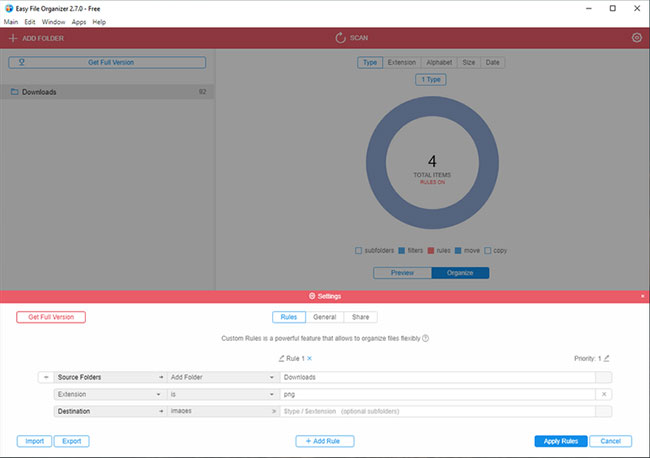Click the ribbon icon in top Get Full Version bar
This screenshot has height=458, width=650.
coord(22,62)
